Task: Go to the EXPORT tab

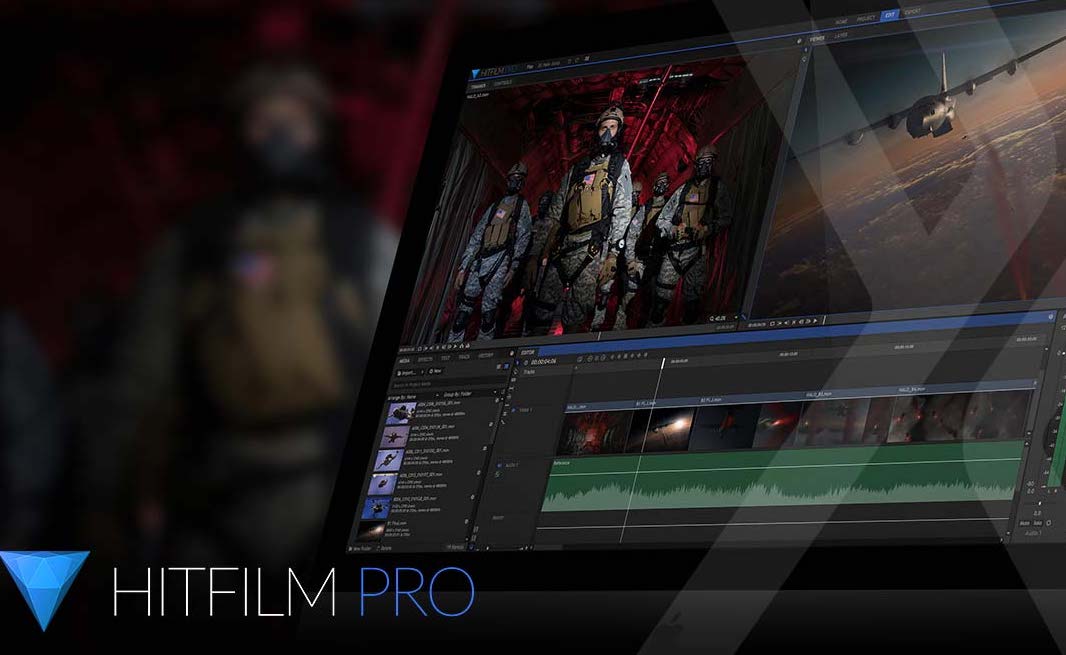Action: pyautogui.click(x=913, y=12)
